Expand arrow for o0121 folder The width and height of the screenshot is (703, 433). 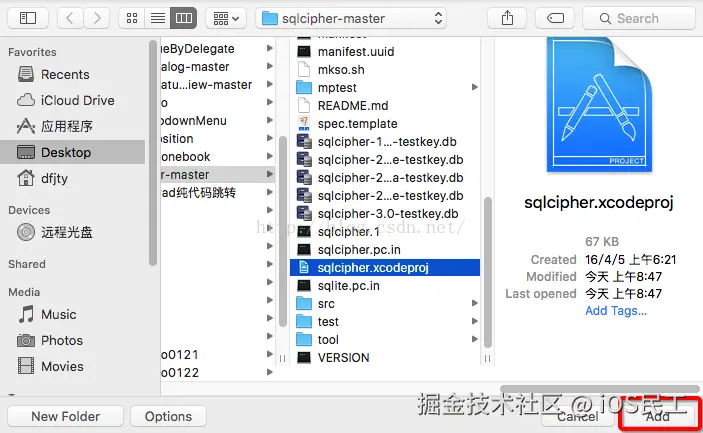click(x=269, y=354)
